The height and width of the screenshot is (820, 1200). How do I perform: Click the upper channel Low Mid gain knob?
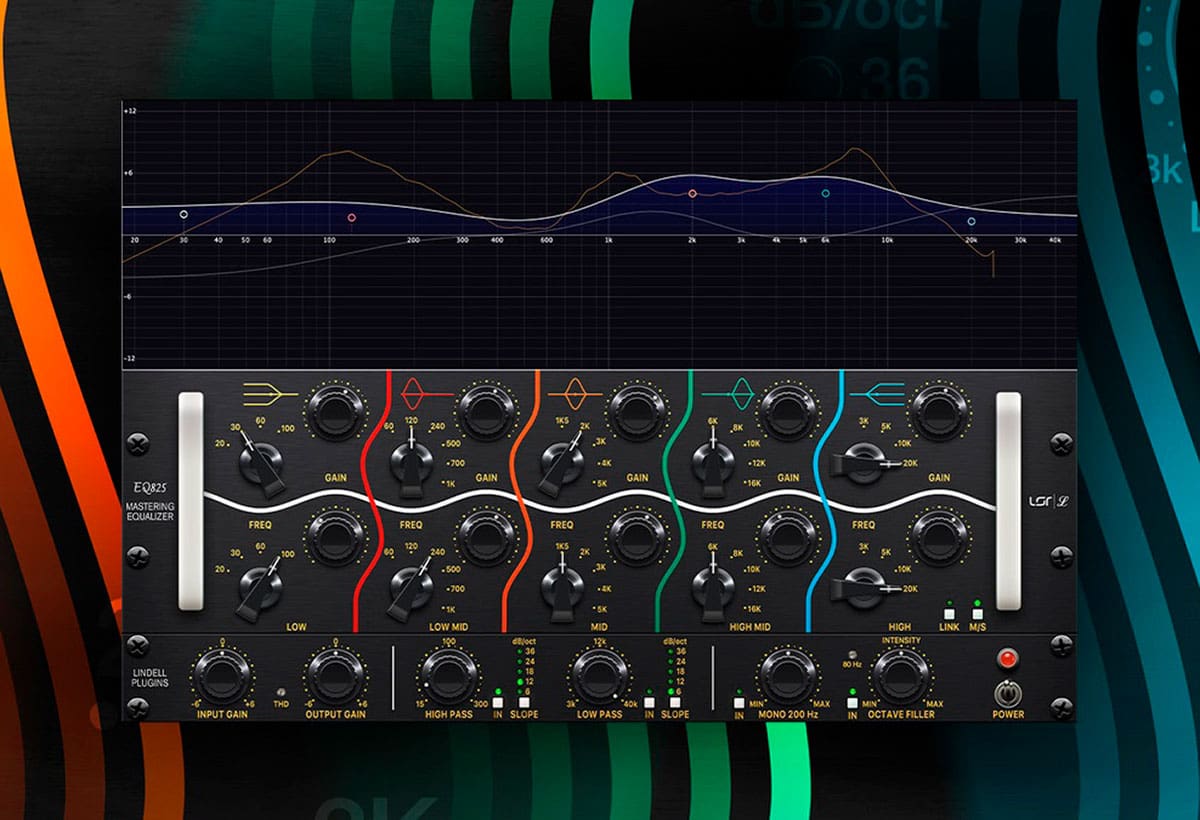pyautogui.click(x=485, y=411)
